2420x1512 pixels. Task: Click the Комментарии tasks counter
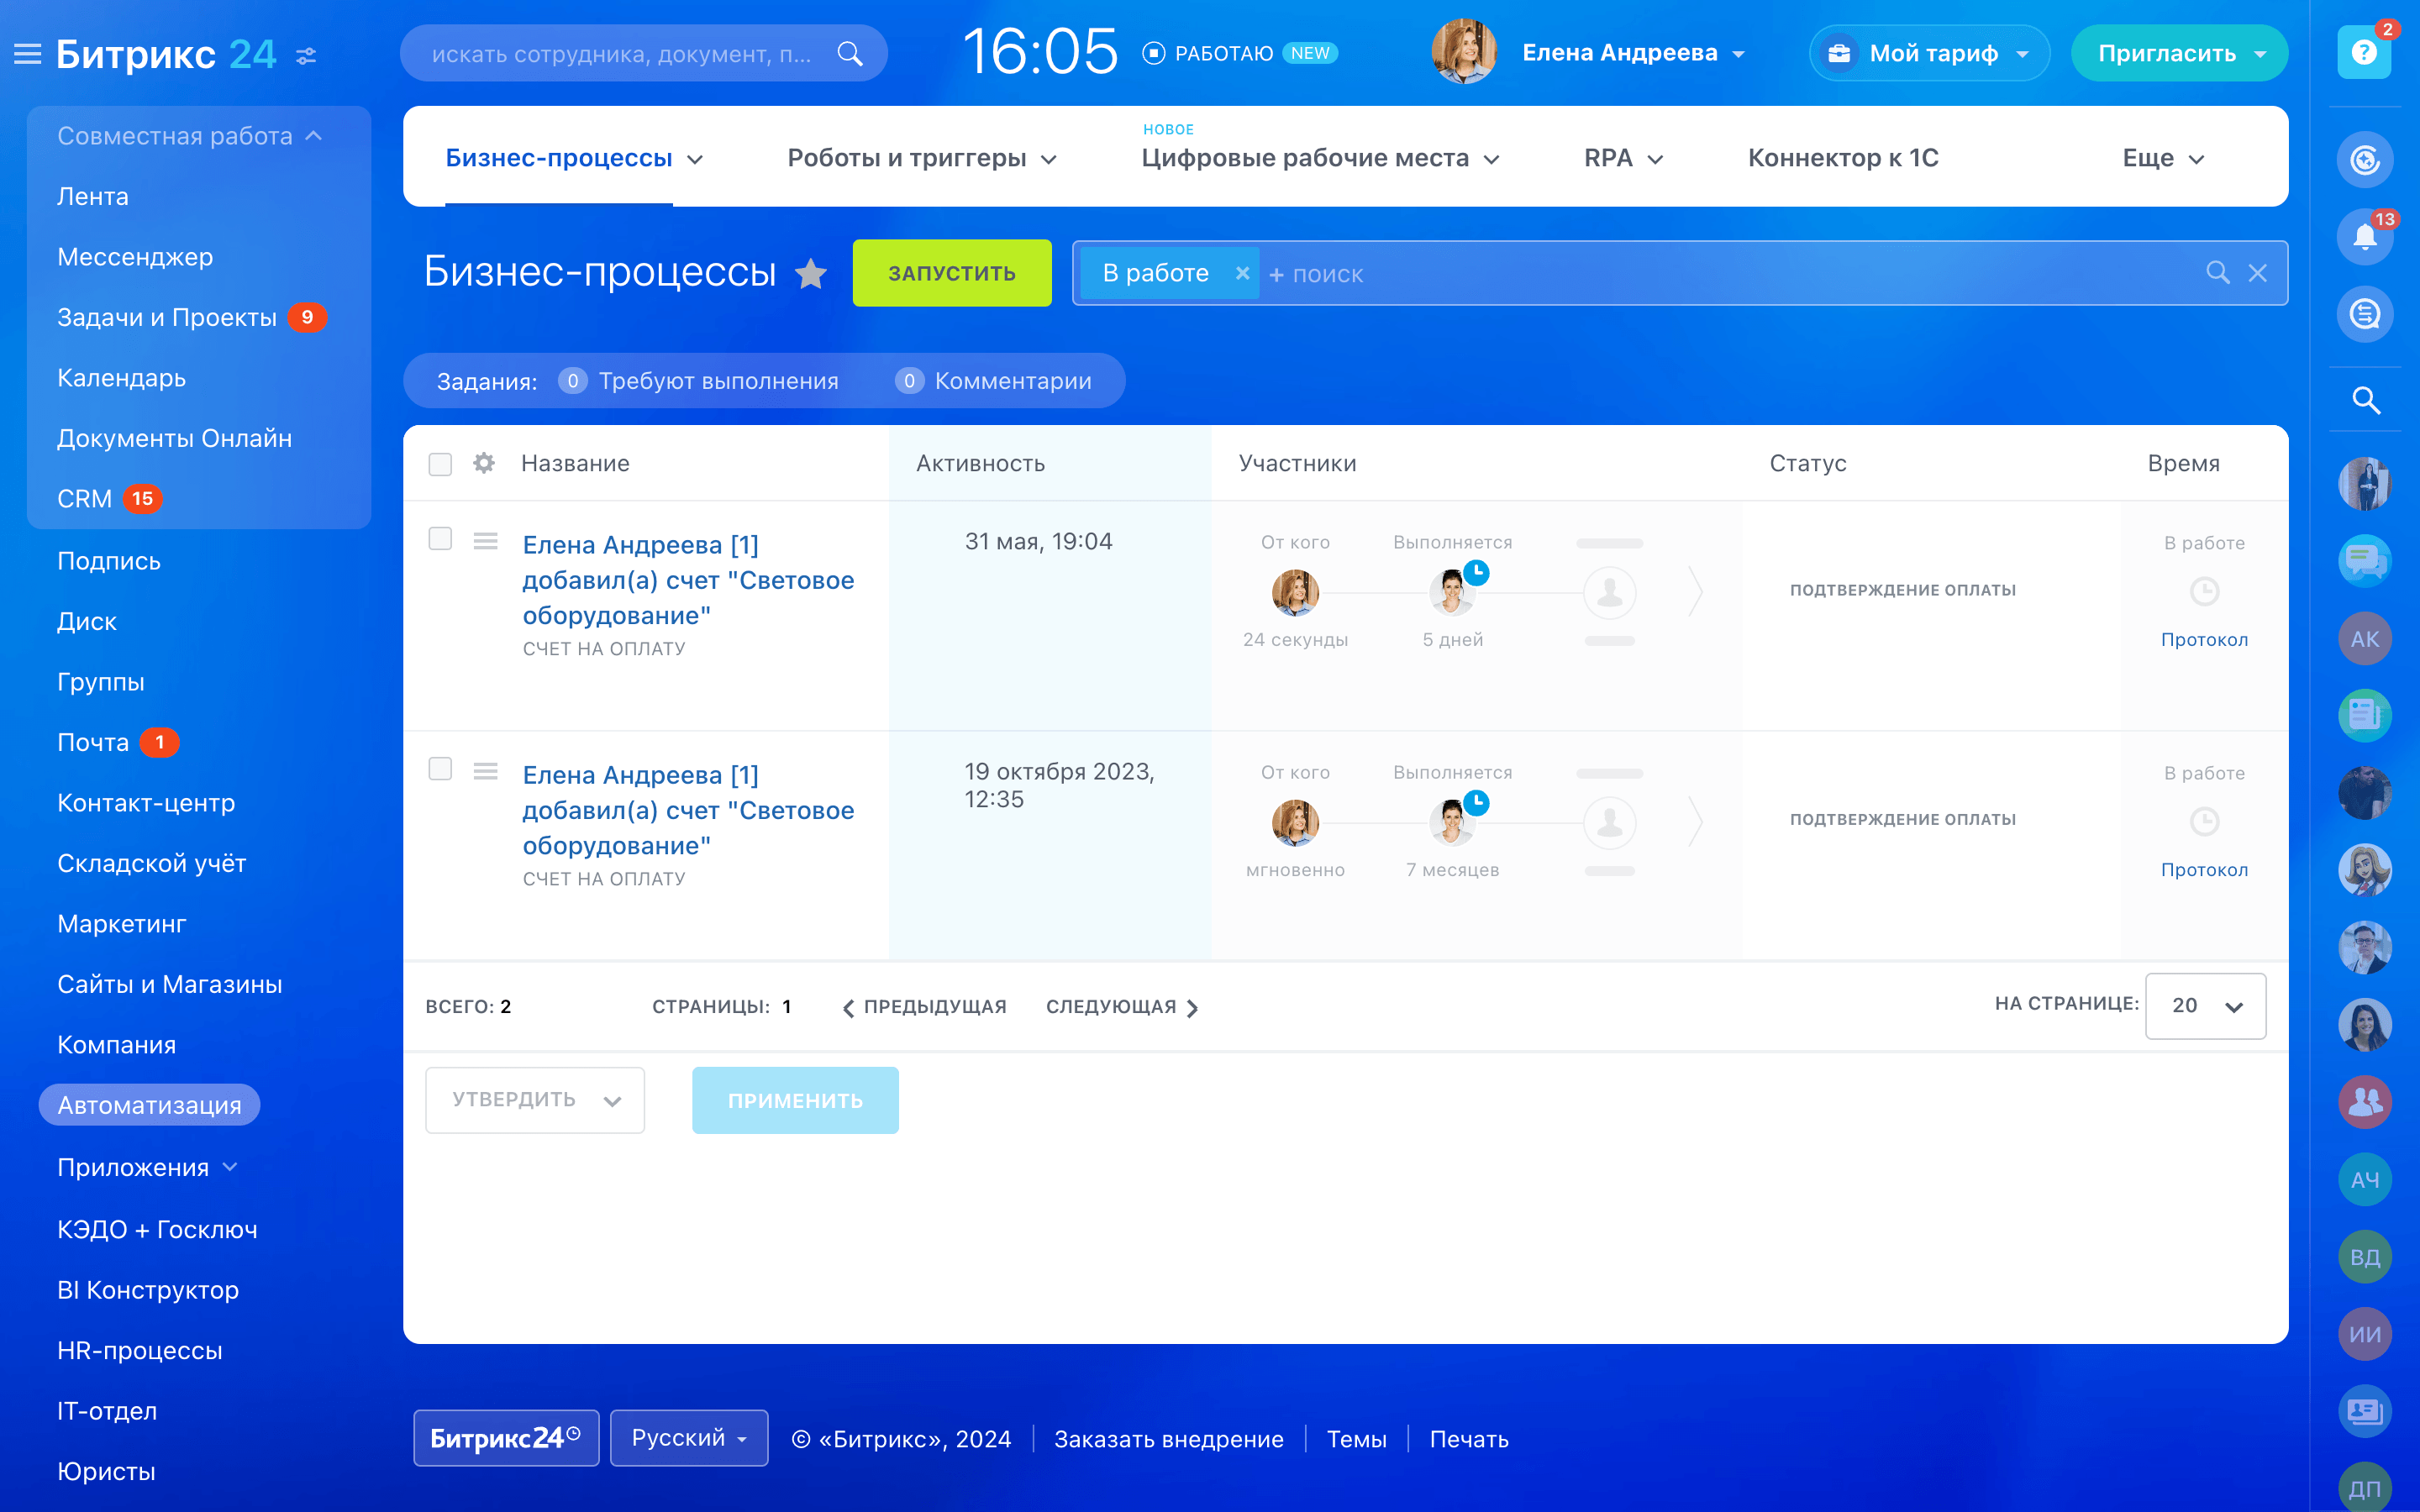coord(993,381)
